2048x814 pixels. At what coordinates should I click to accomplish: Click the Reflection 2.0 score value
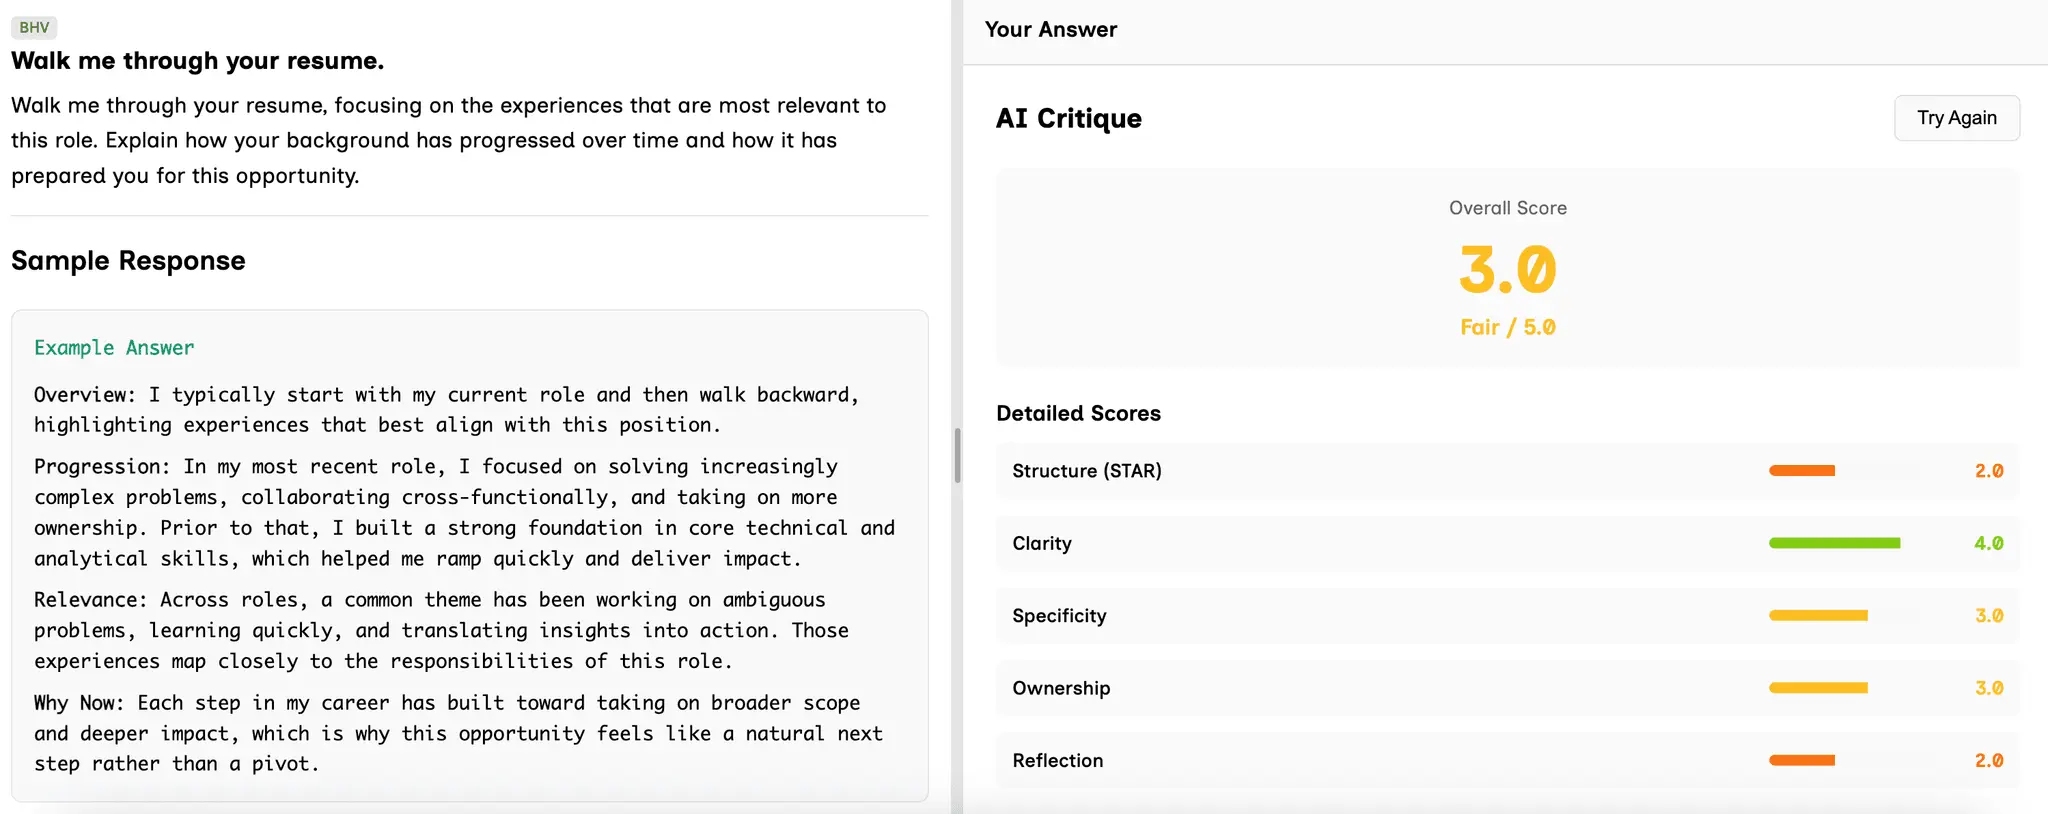pos(1989,761)
